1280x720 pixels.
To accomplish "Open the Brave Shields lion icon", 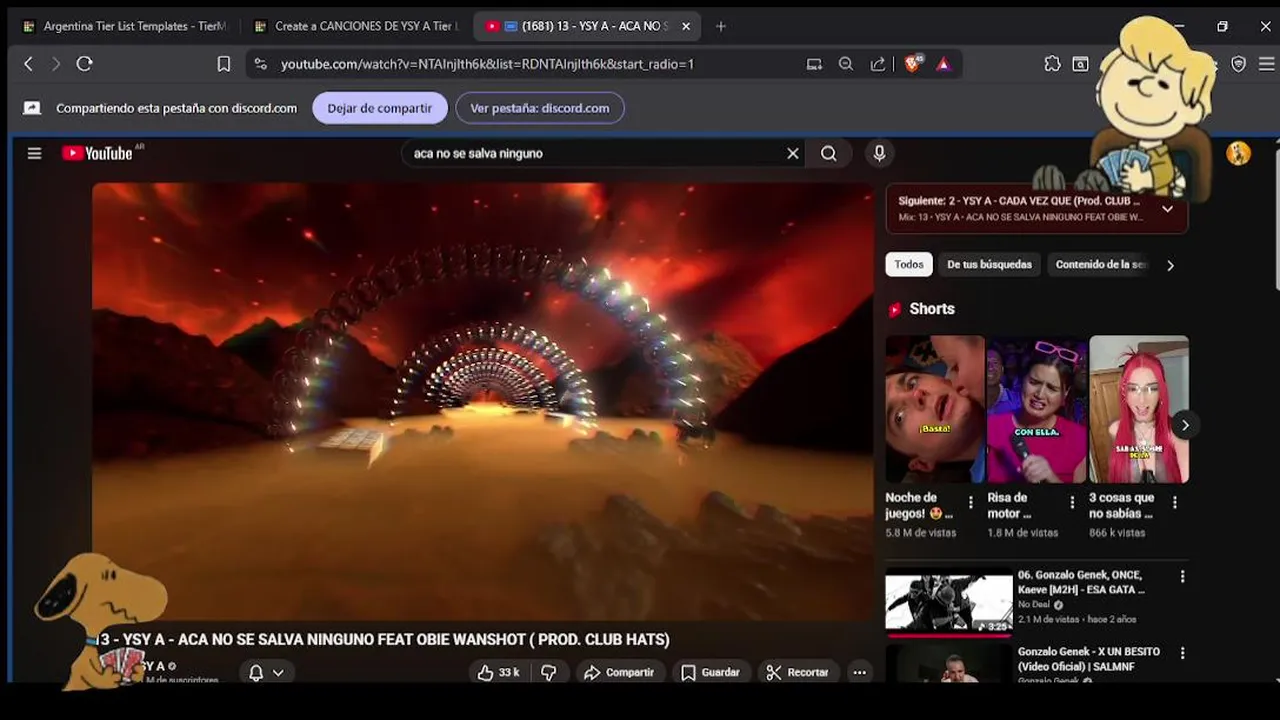I will 912,64.
